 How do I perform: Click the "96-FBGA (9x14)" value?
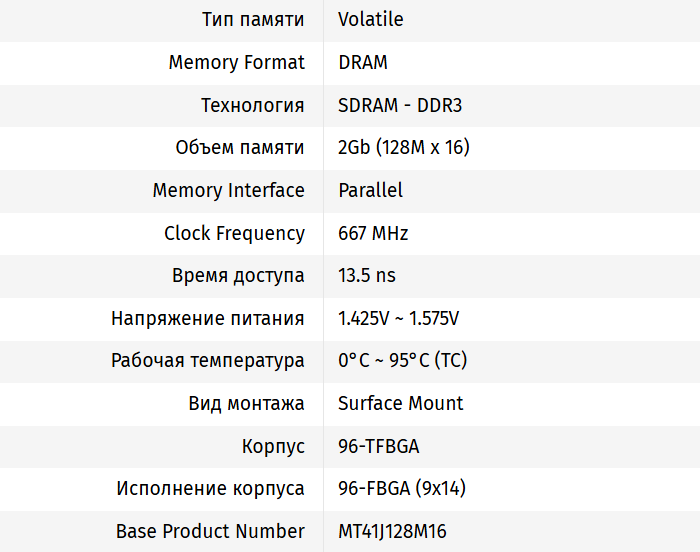402,489
